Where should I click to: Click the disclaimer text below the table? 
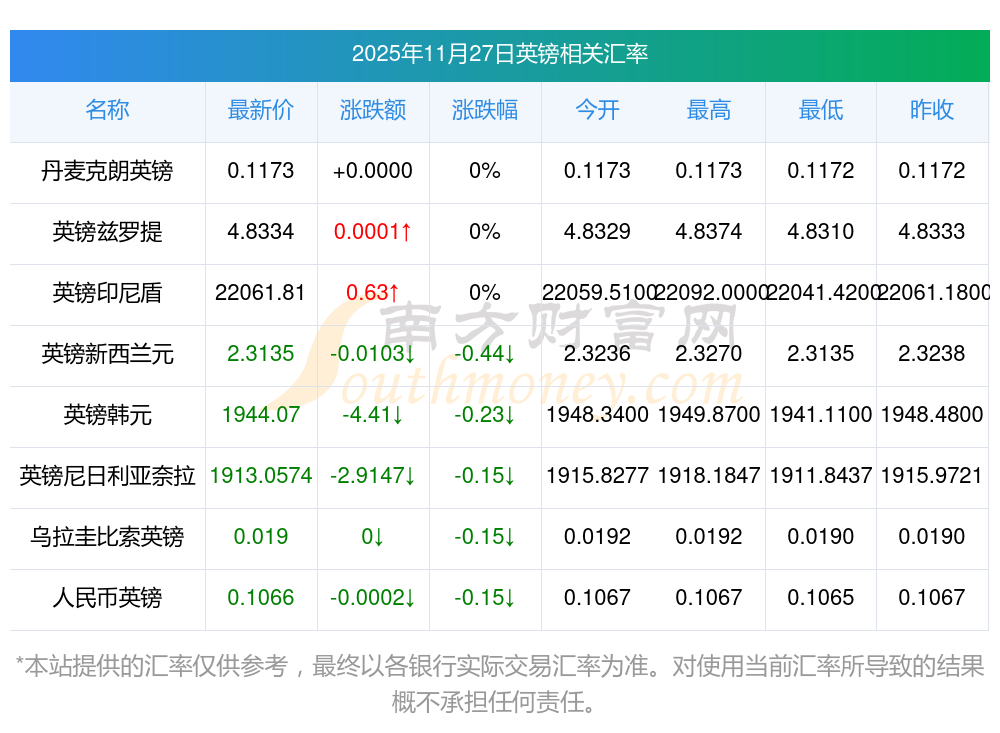(499, 685)
